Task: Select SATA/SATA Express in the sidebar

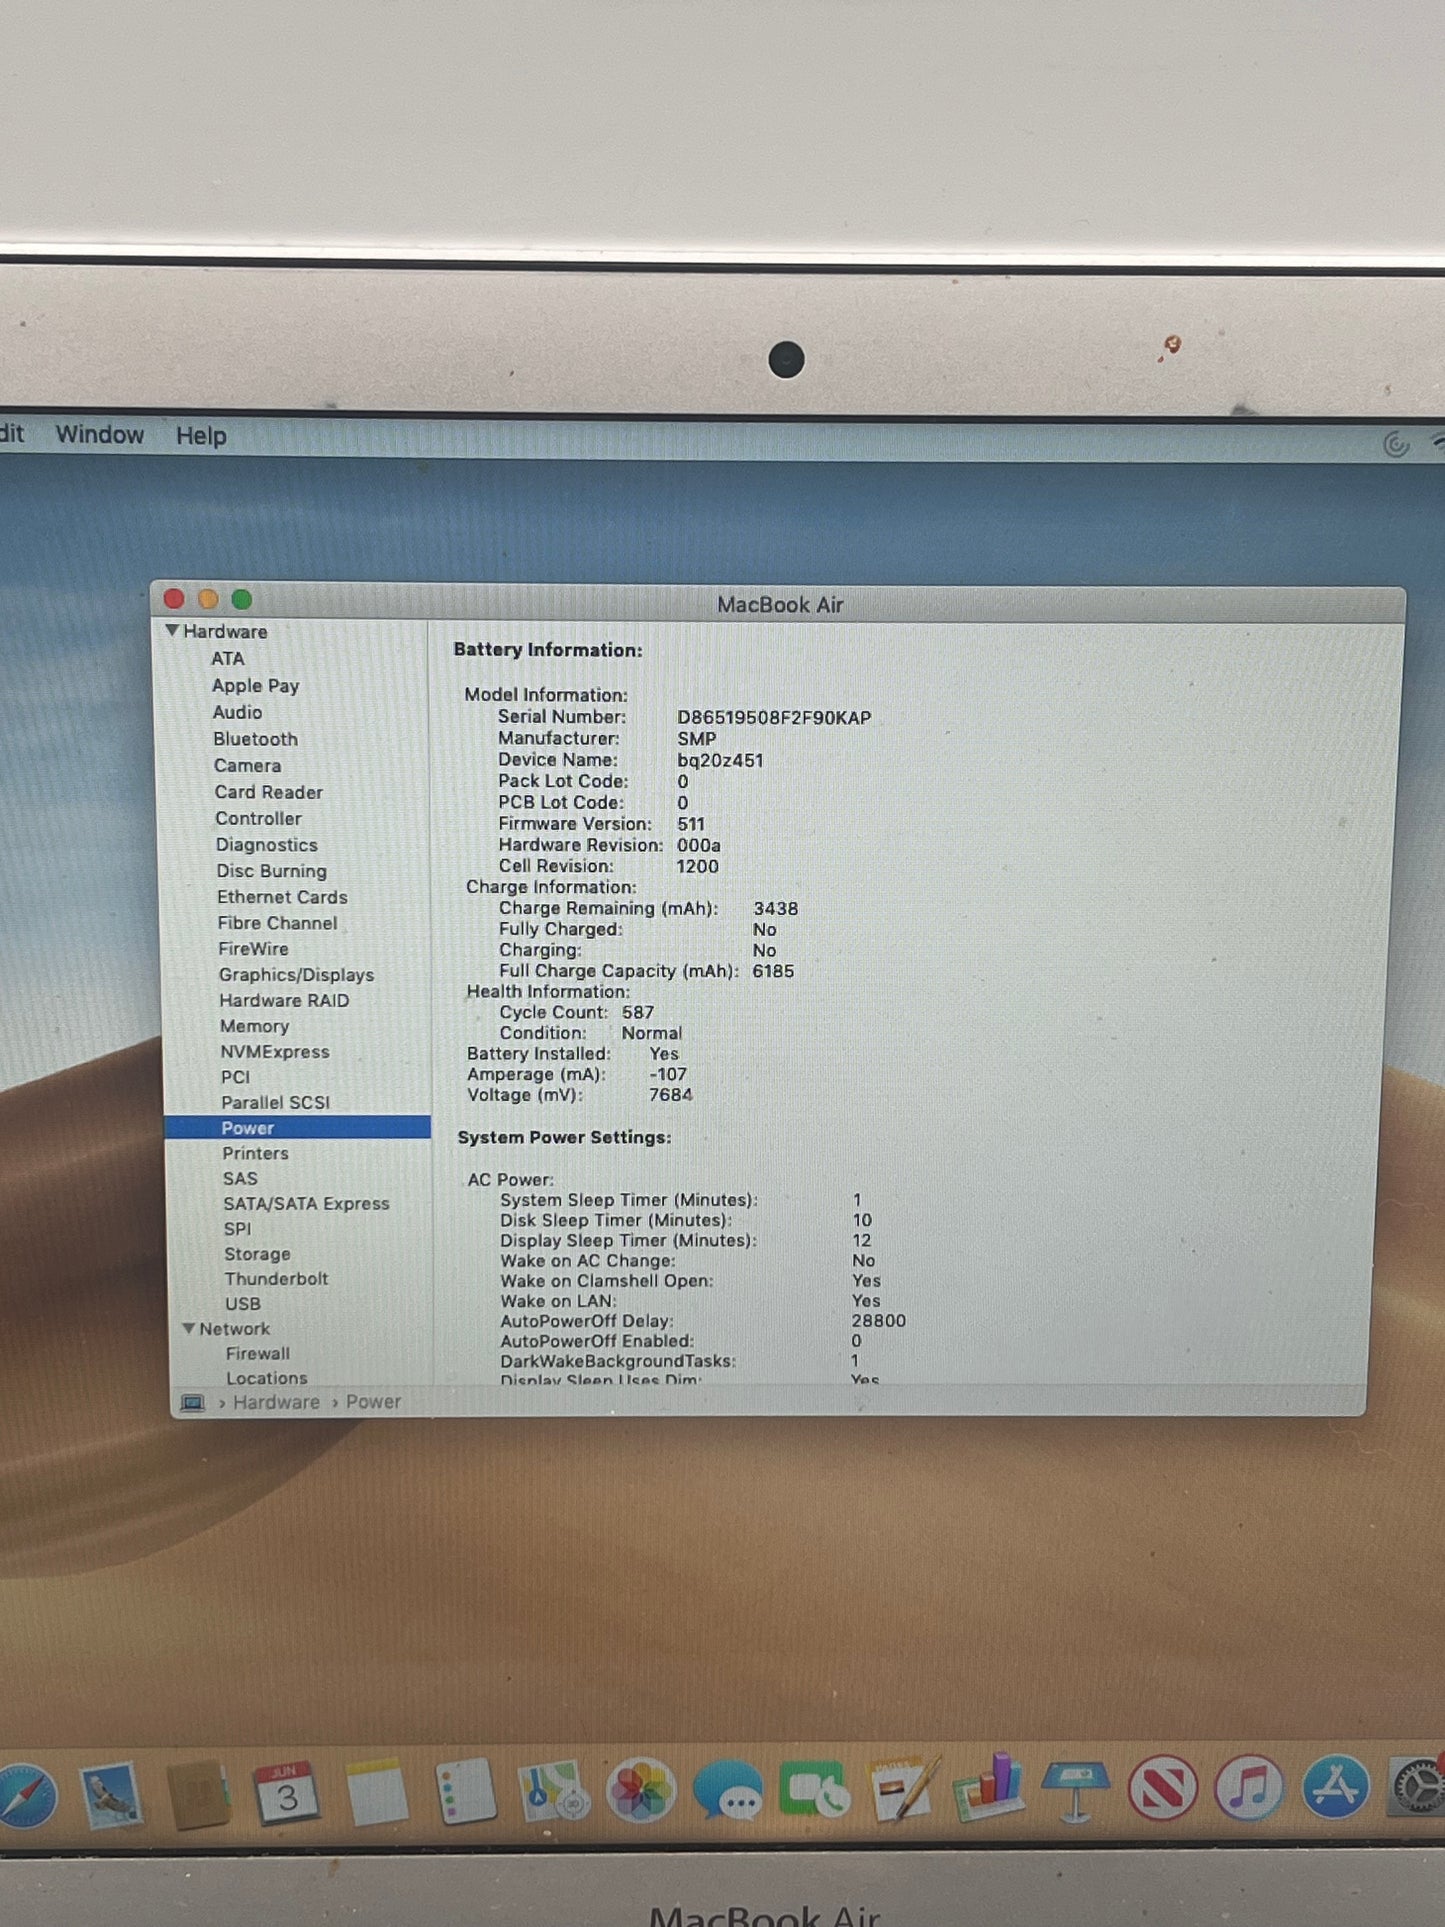Action: coord(306,1205)
